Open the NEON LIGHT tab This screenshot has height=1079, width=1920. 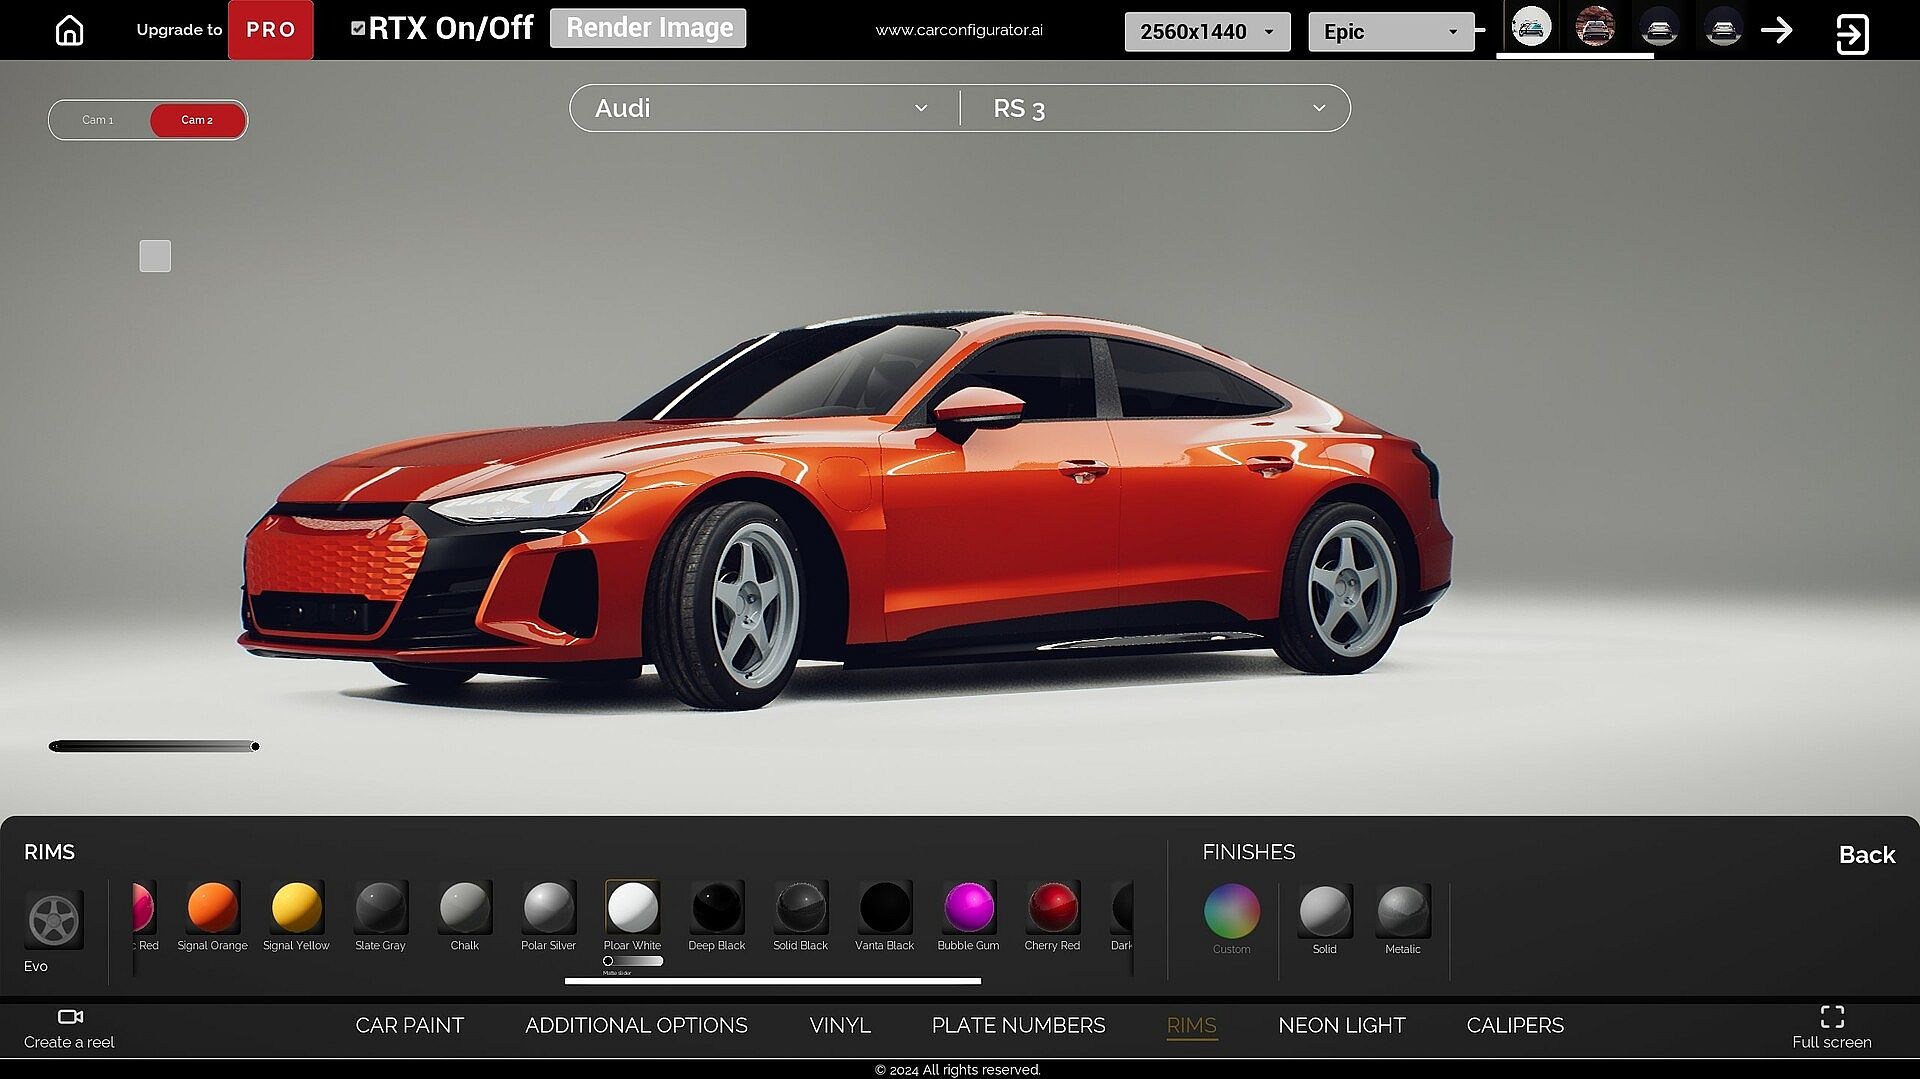pos(1341,1025)
